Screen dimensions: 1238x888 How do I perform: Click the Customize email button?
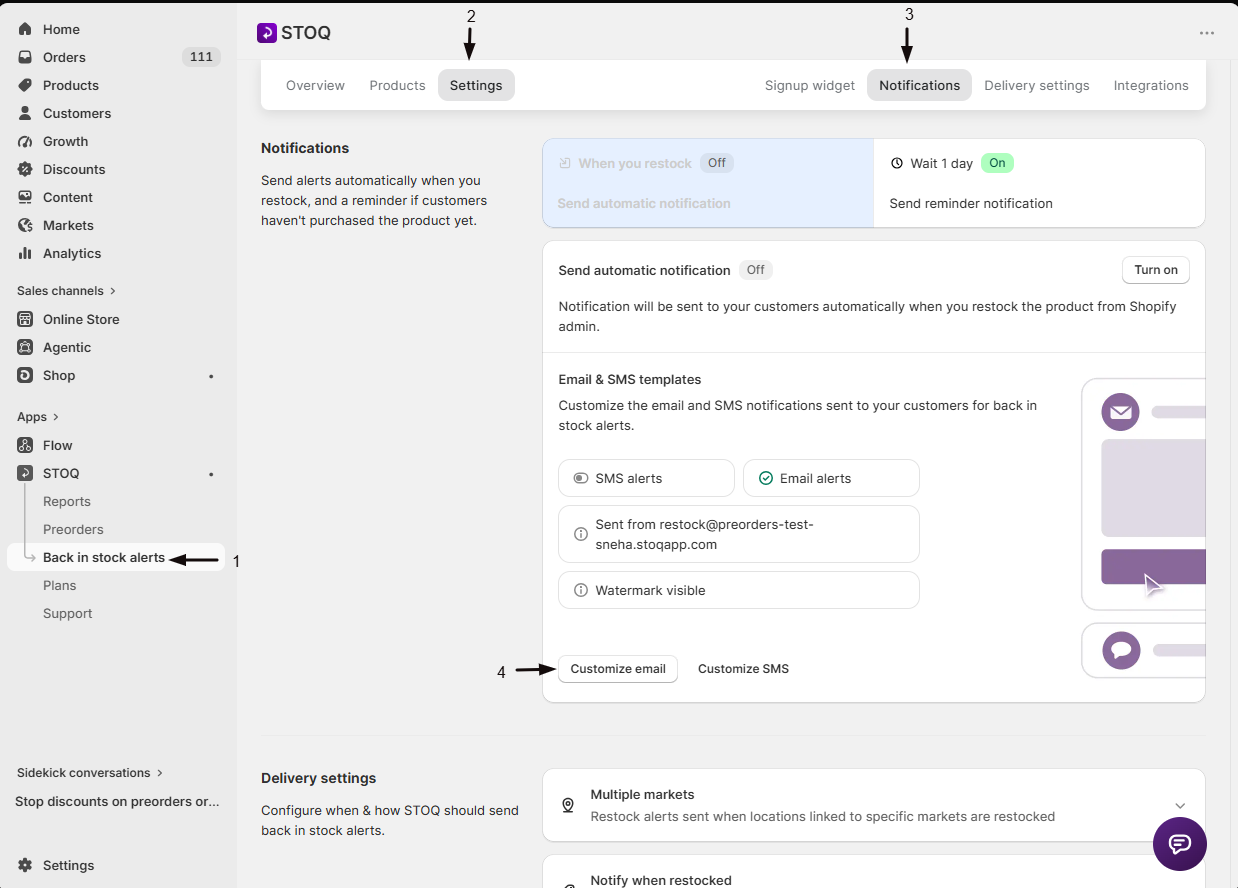618,669
